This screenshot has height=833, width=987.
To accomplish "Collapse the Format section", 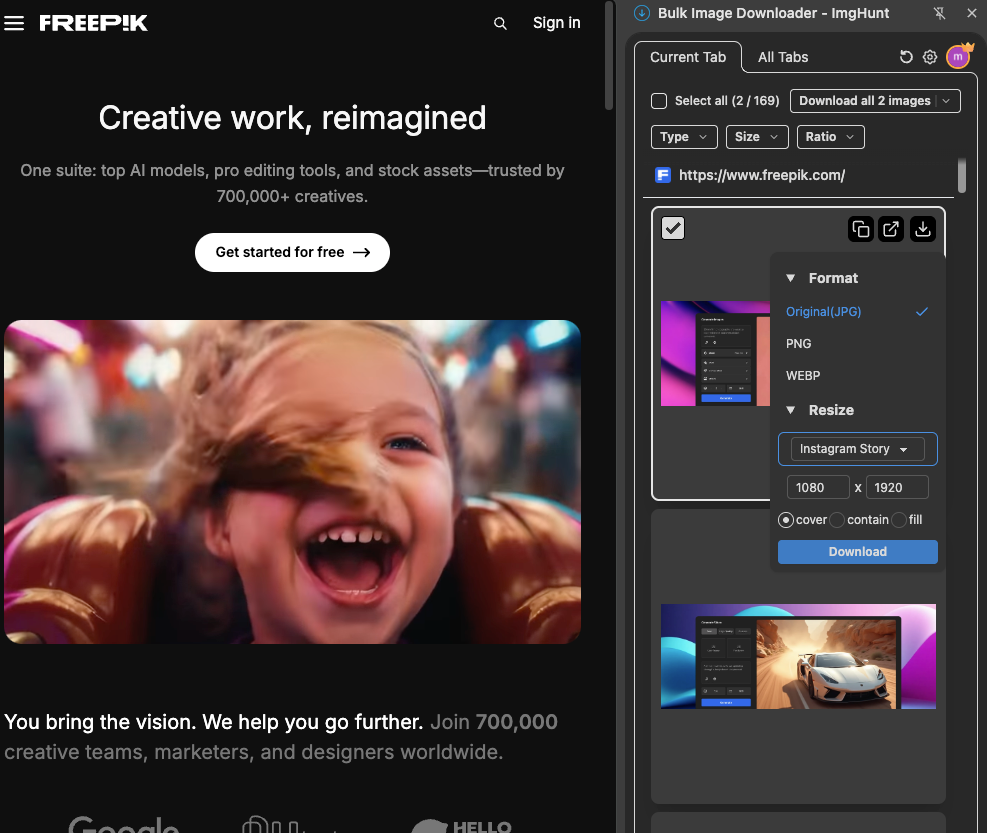I will (791, 278).
